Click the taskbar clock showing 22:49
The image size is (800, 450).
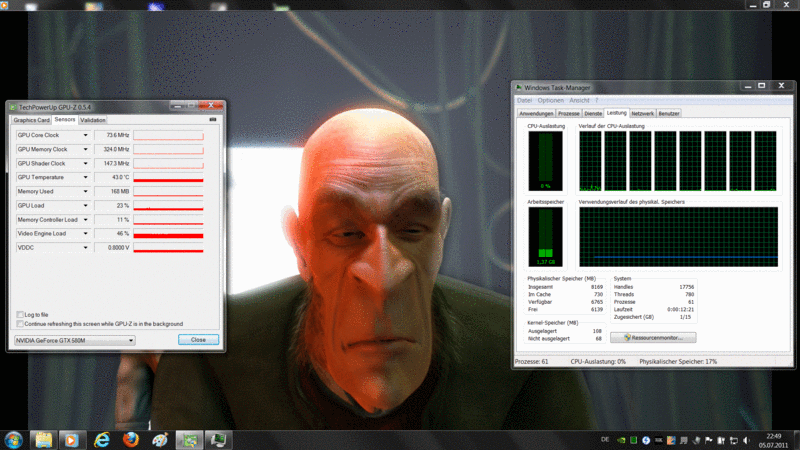click(x=774, y=438)
